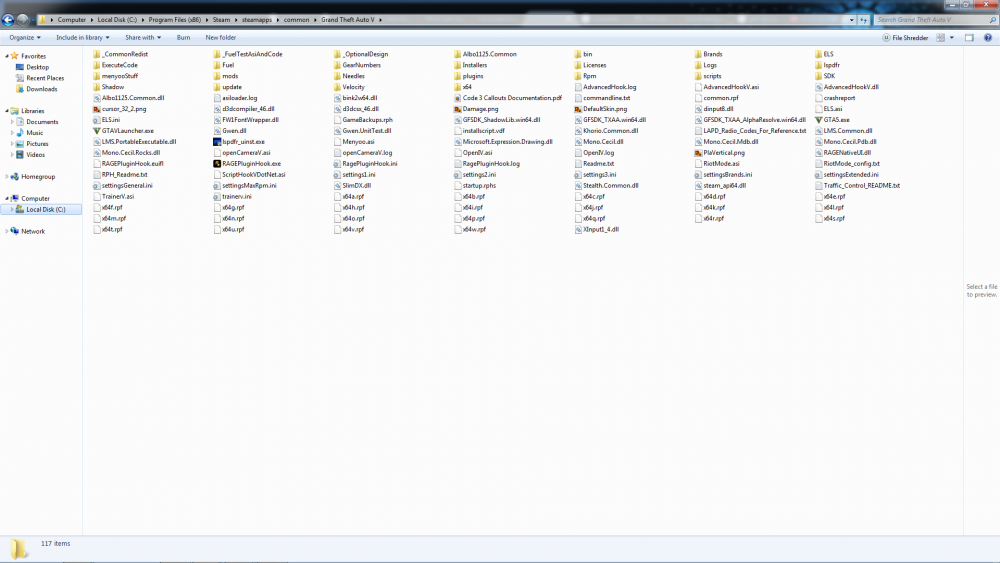Open the Organize dropdown menu
The image size is (1000, 563).
(25, 38)
